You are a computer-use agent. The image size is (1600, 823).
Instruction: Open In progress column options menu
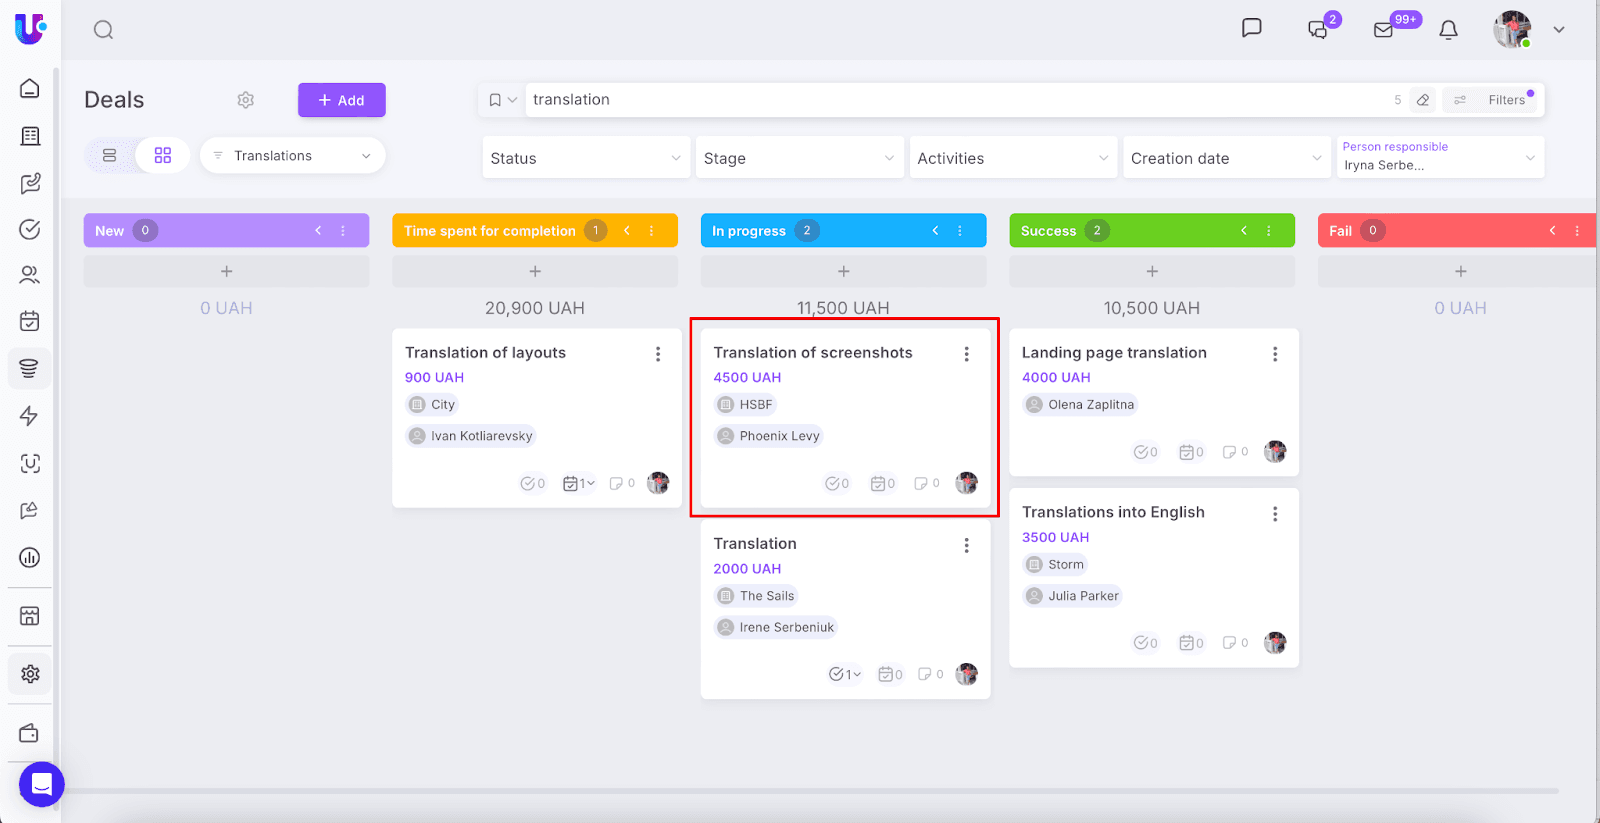tap(960, 231)
